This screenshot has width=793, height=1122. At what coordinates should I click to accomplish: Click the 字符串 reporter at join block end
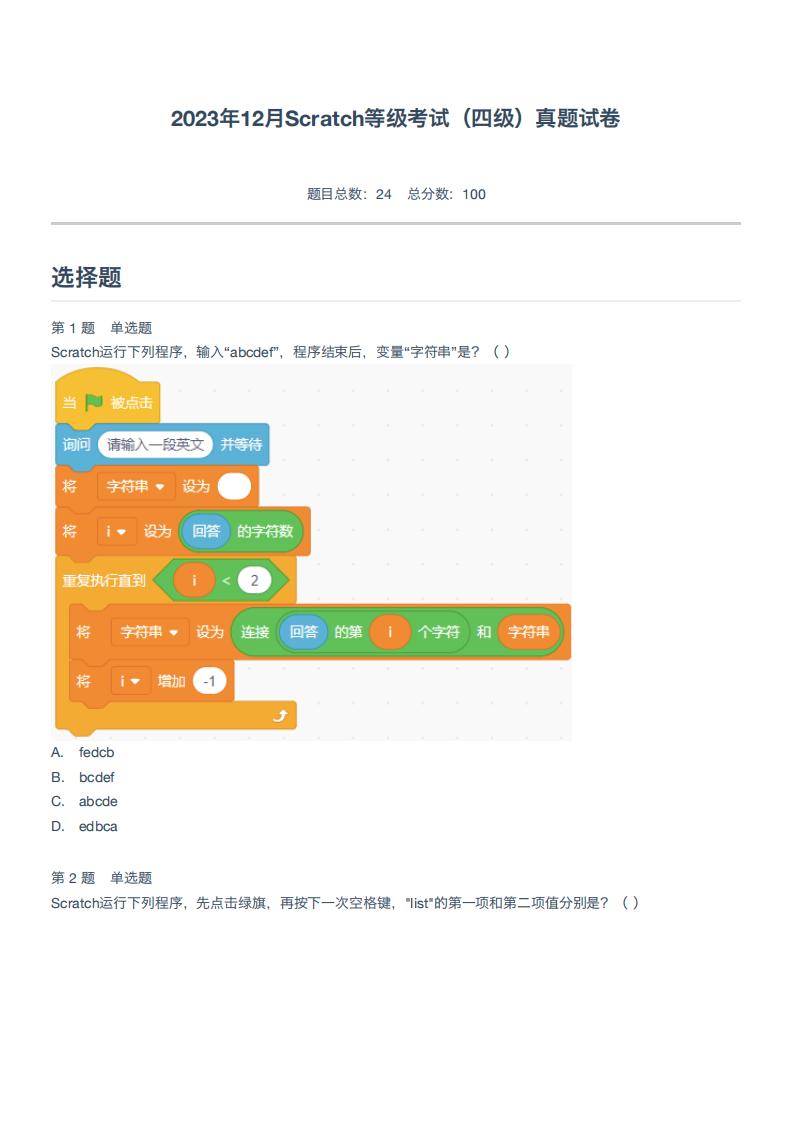[529, 633]
